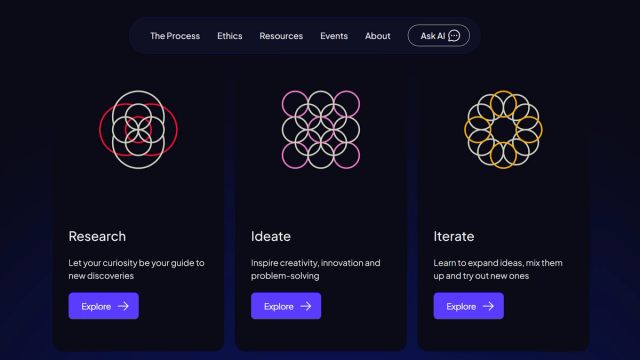Click the yellow ring Iterate graphic
The height and width of the screenshot is (360, 640).
point(503,129)
